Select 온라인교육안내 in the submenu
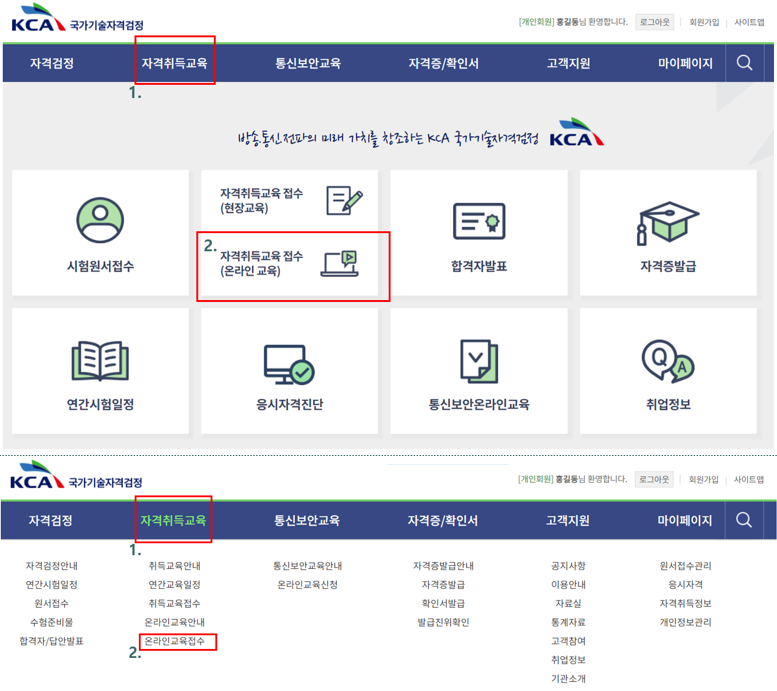This screenshot has height=691, width=777. point(174,622)
